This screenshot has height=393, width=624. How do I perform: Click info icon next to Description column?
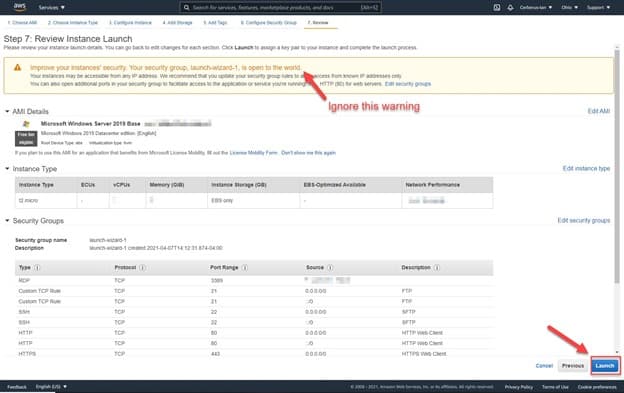437,267
